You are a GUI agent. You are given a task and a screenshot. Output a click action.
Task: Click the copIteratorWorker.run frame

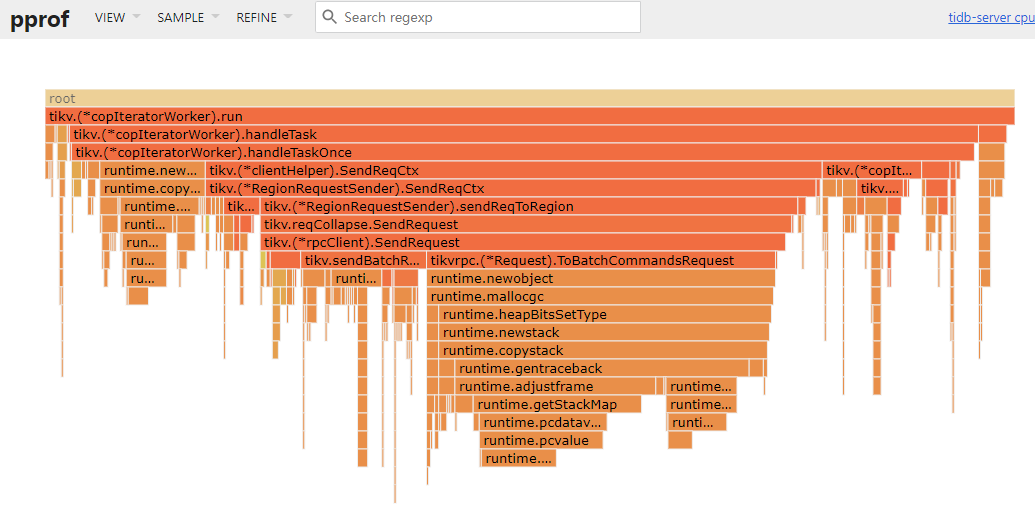530,117
